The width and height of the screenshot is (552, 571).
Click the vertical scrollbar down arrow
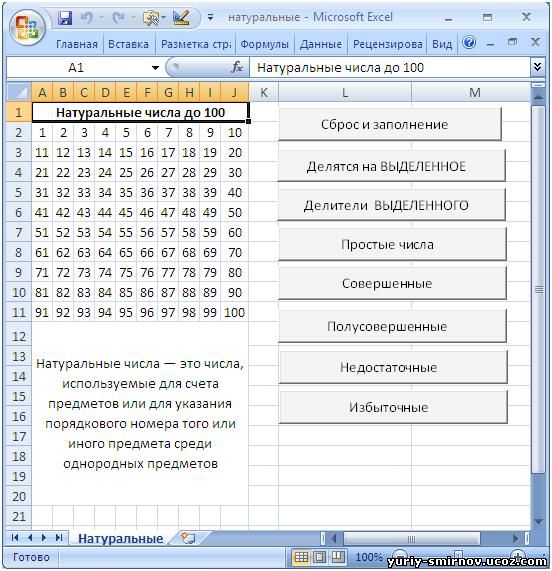[538, 521]
